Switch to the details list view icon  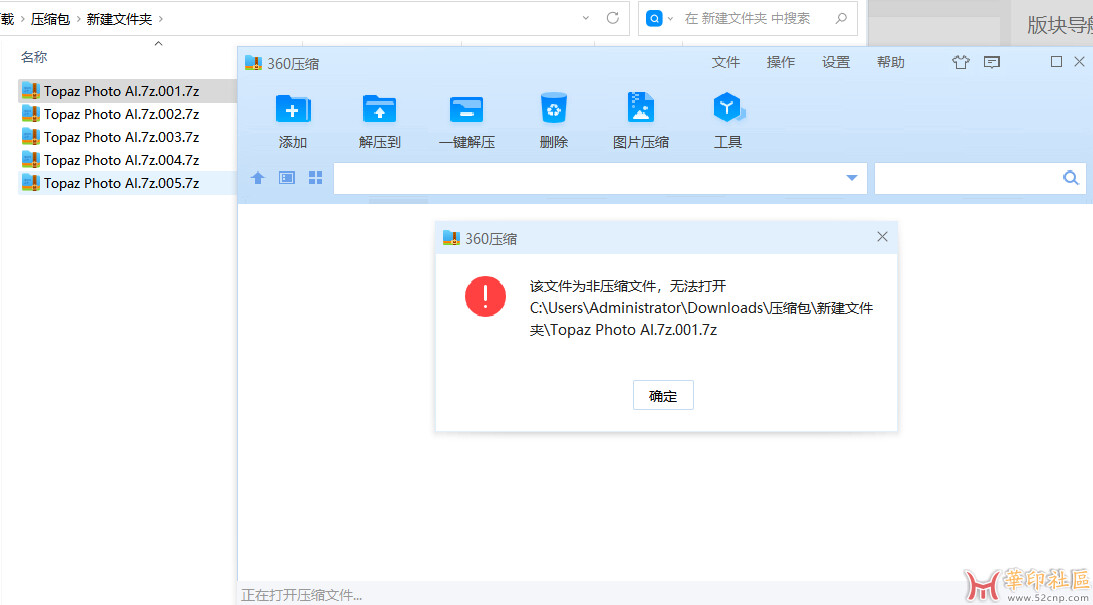coord(287,178)
